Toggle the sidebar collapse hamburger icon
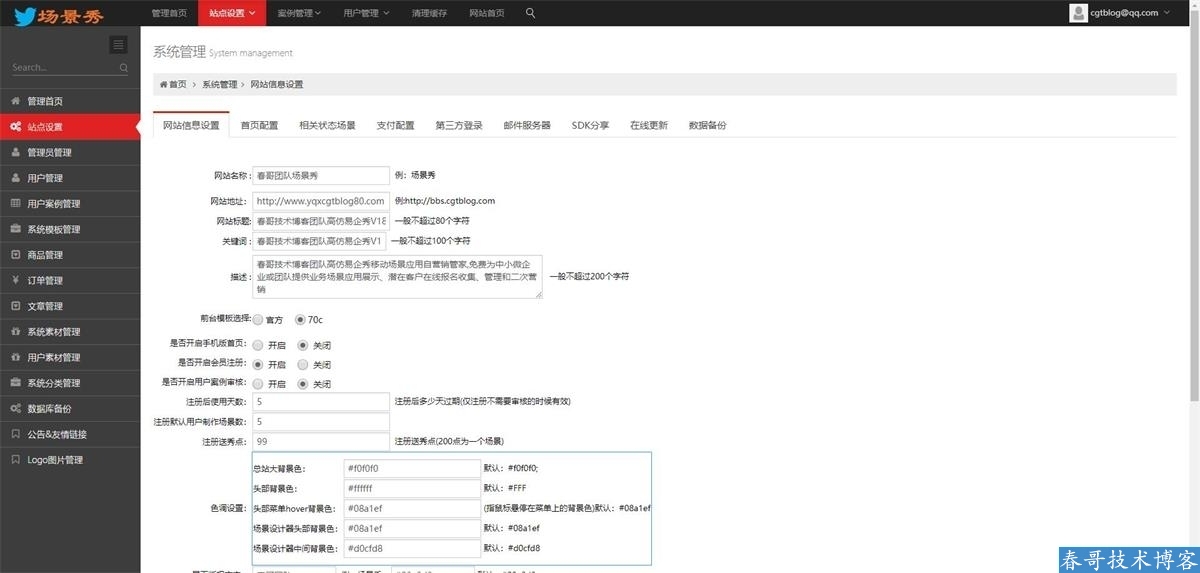Viewport: 1200px width, 573px height. (x=119, y=45)
